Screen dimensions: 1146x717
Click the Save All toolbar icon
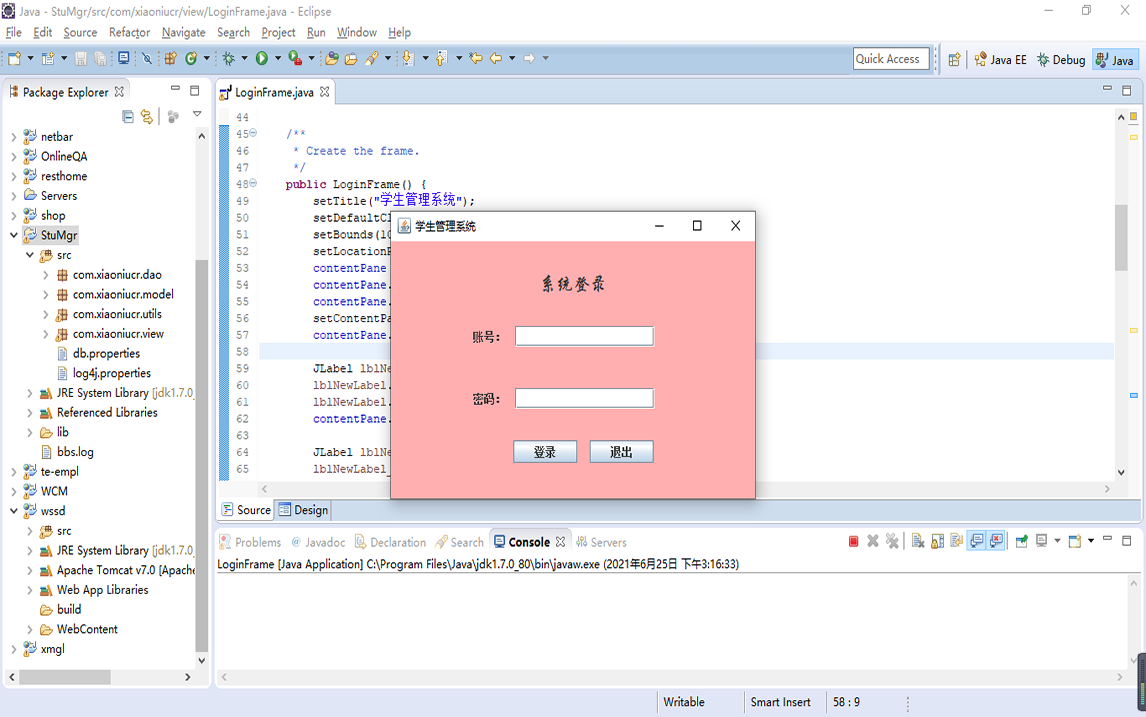click(x=100, y=58)
